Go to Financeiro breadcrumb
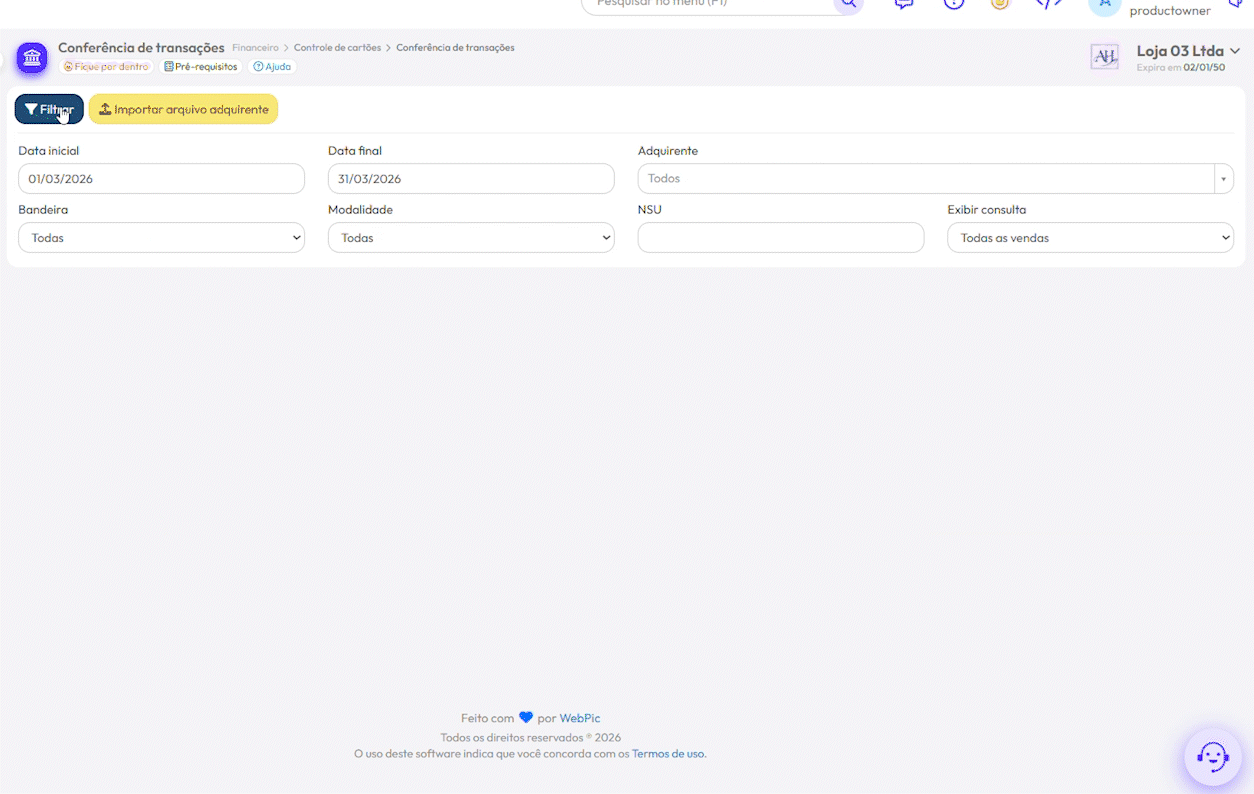Screen dimensions: 1254x794 [255, 48]
